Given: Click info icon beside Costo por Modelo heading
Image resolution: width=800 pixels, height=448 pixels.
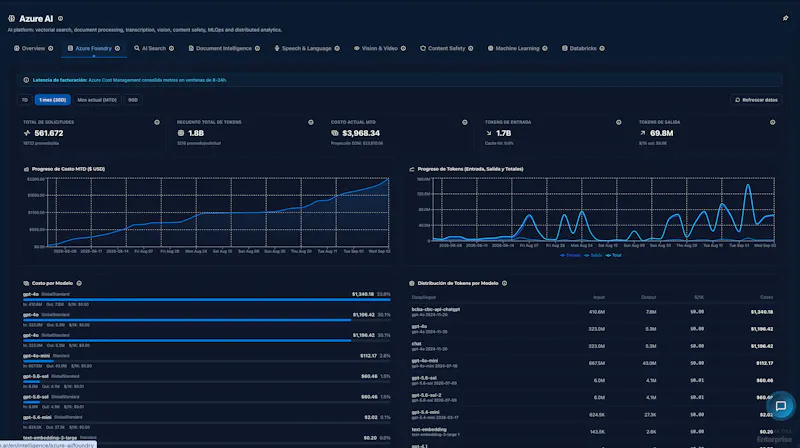Looking at the screenshot, I should pos(79,283).
